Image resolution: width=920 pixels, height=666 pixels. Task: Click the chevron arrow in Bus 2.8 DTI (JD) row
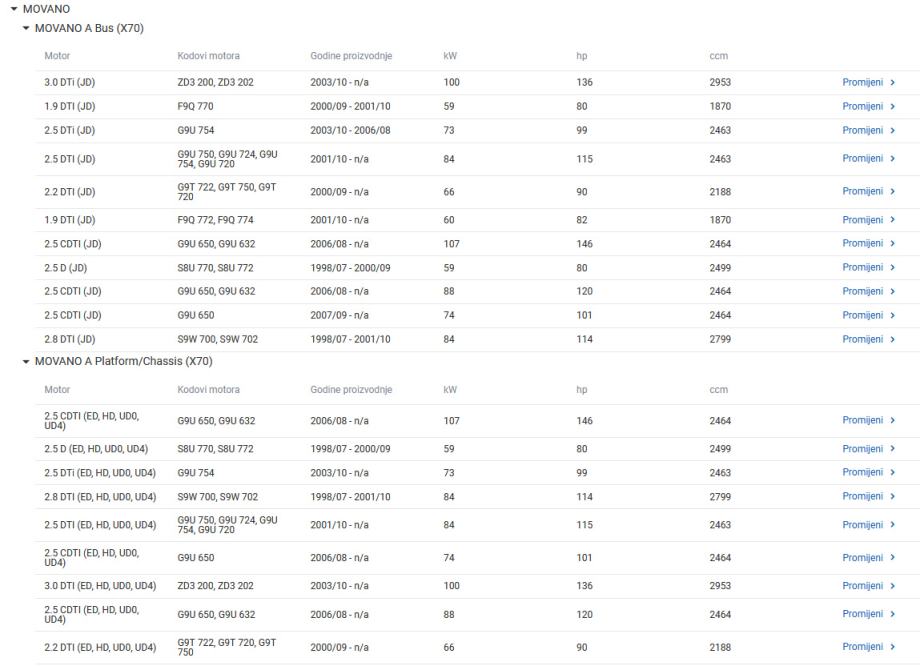[892, 339]
